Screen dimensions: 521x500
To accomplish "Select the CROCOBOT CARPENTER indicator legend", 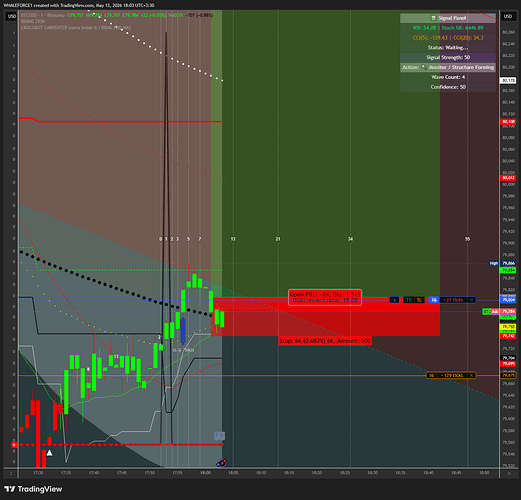I will (76, 28).
